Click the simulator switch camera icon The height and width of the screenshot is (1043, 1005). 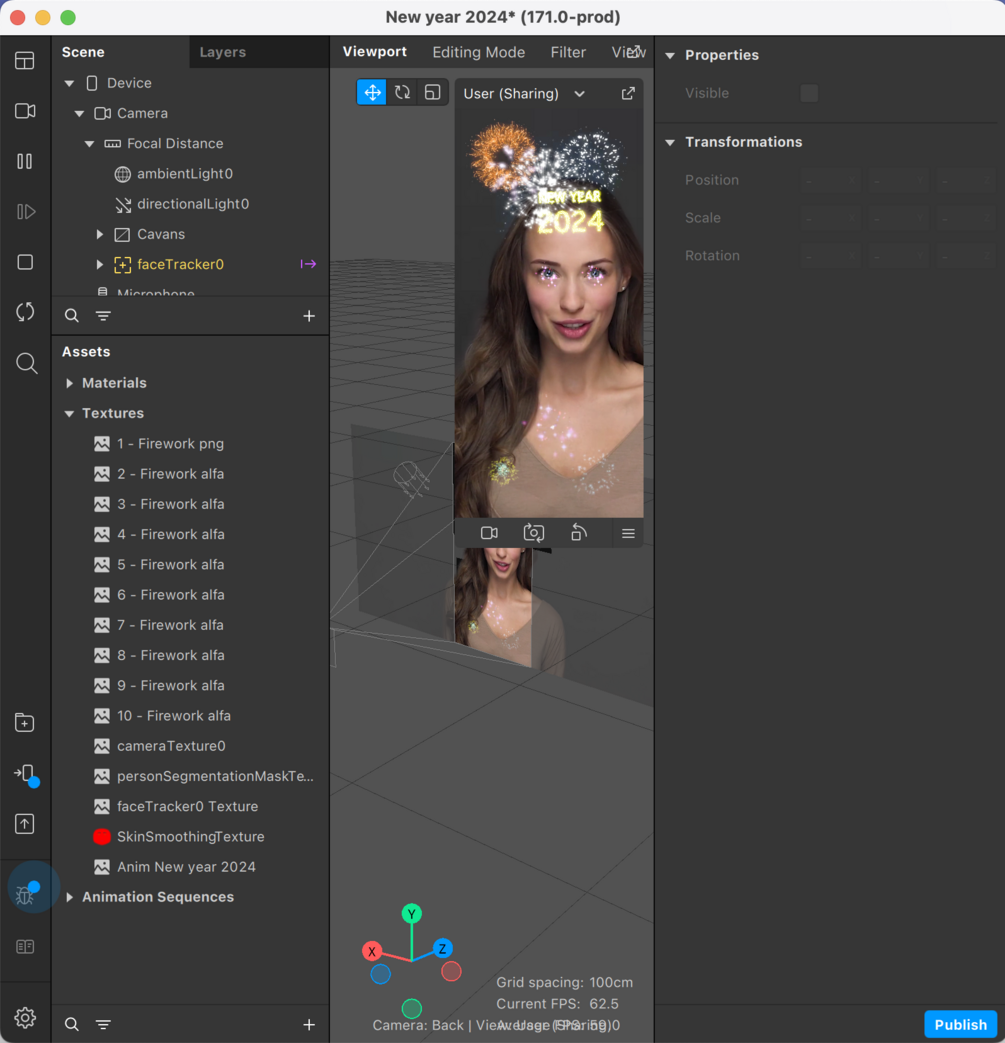pos(533,533)
